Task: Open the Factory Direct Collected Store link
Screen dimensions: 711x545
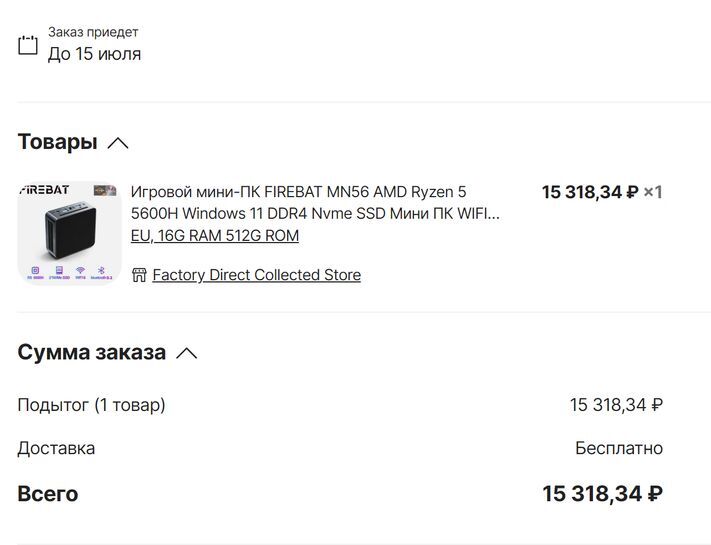Action: 256,275
